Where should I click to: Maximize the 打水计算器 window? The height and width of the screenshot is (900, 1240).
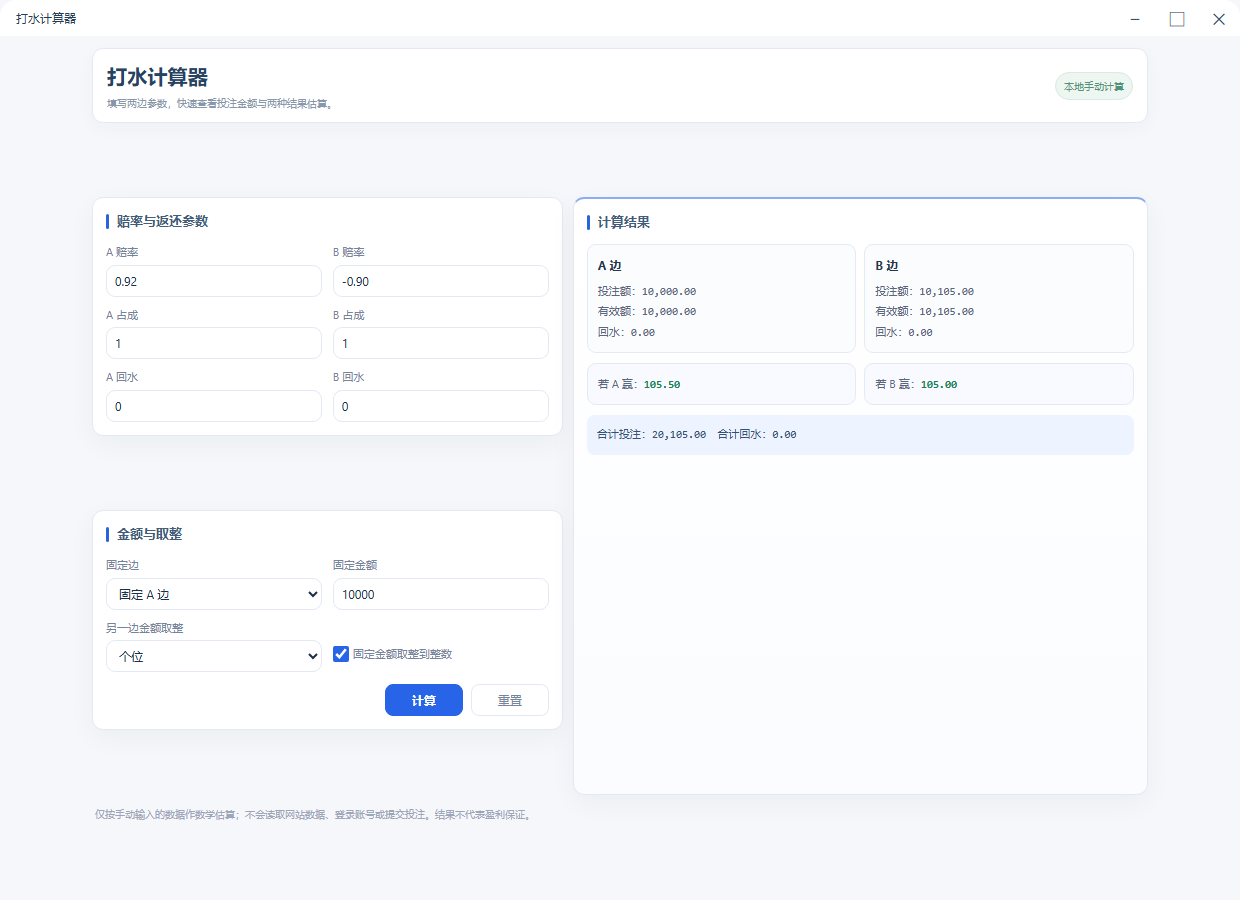(1177, 19)
